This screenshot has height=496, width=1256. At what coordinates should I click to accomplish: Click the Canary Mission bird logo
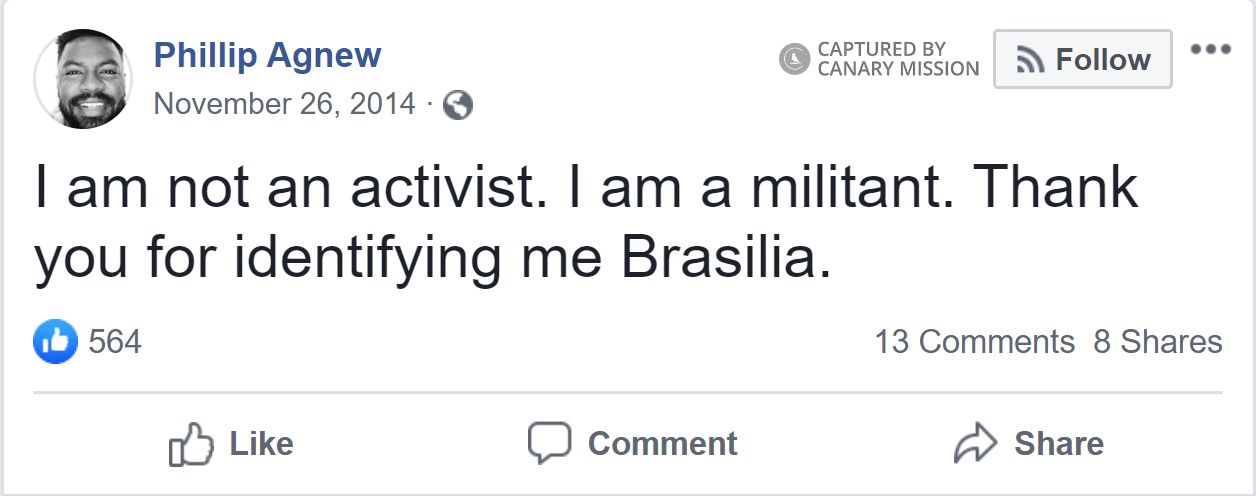coord(794,59)
